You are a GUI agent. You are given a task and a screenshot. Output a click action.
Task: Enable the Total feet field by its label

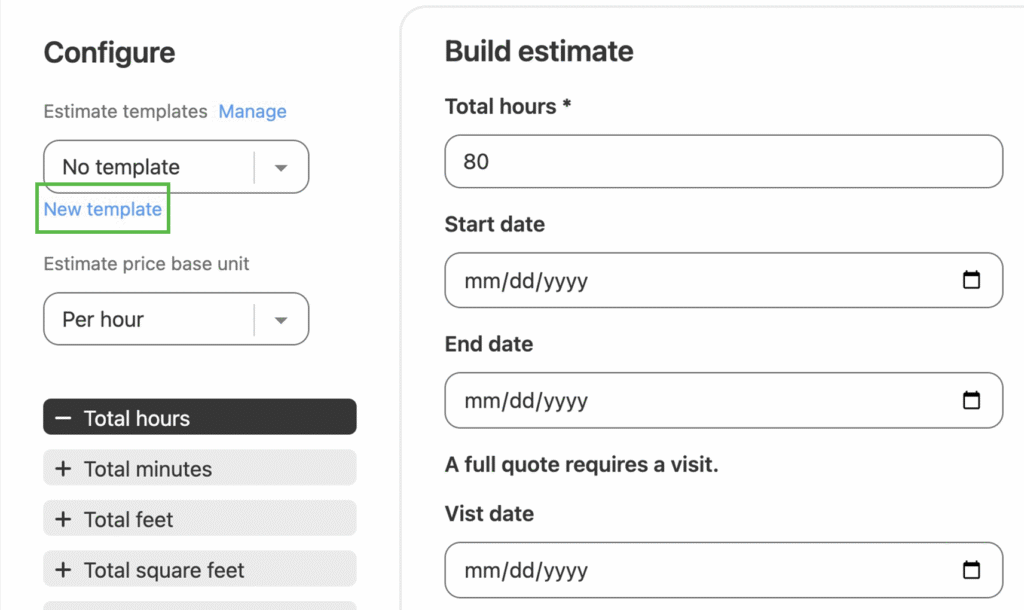pyautogui.click(x=128, y=519)
